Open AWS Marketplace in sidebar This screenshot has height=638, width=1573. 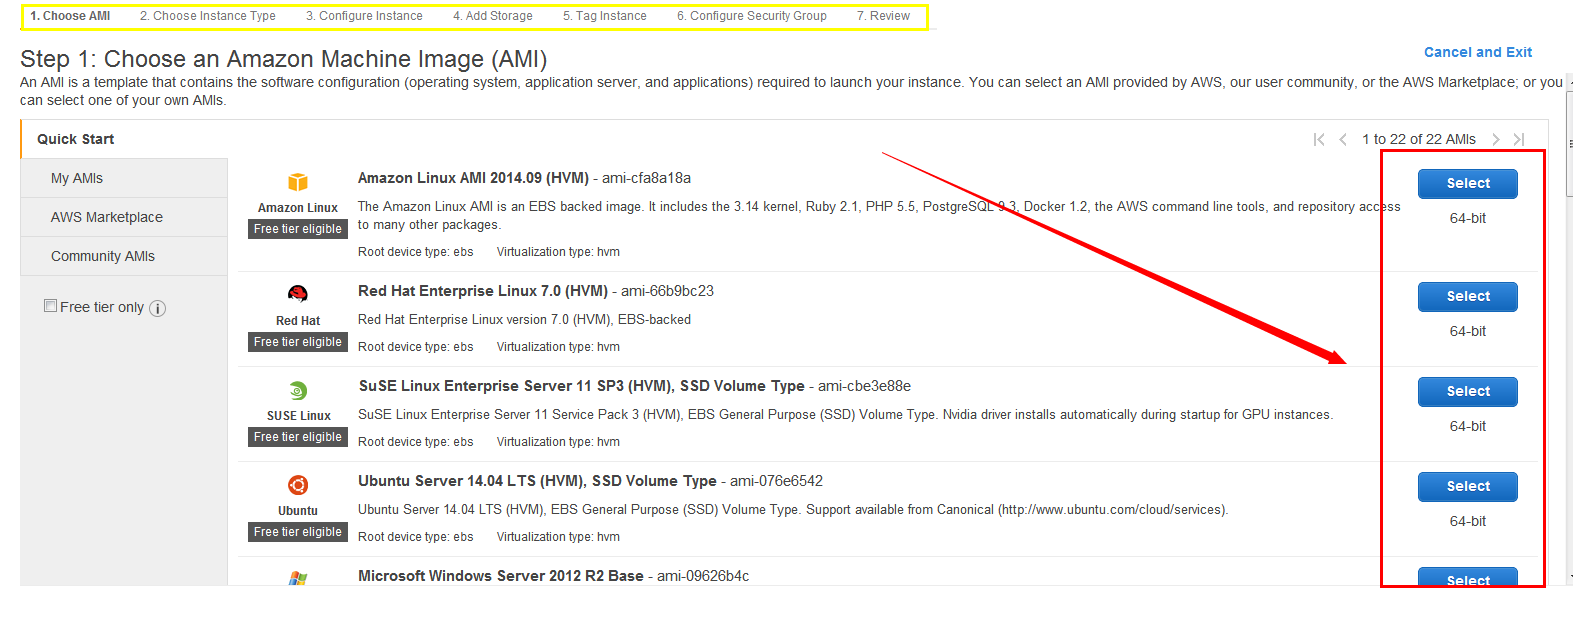pos(124,217)
